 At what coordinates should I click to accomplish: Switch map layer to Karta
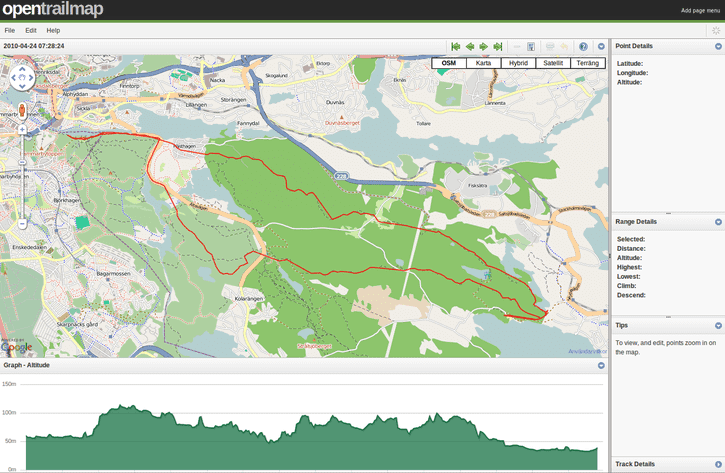[483, 63]
